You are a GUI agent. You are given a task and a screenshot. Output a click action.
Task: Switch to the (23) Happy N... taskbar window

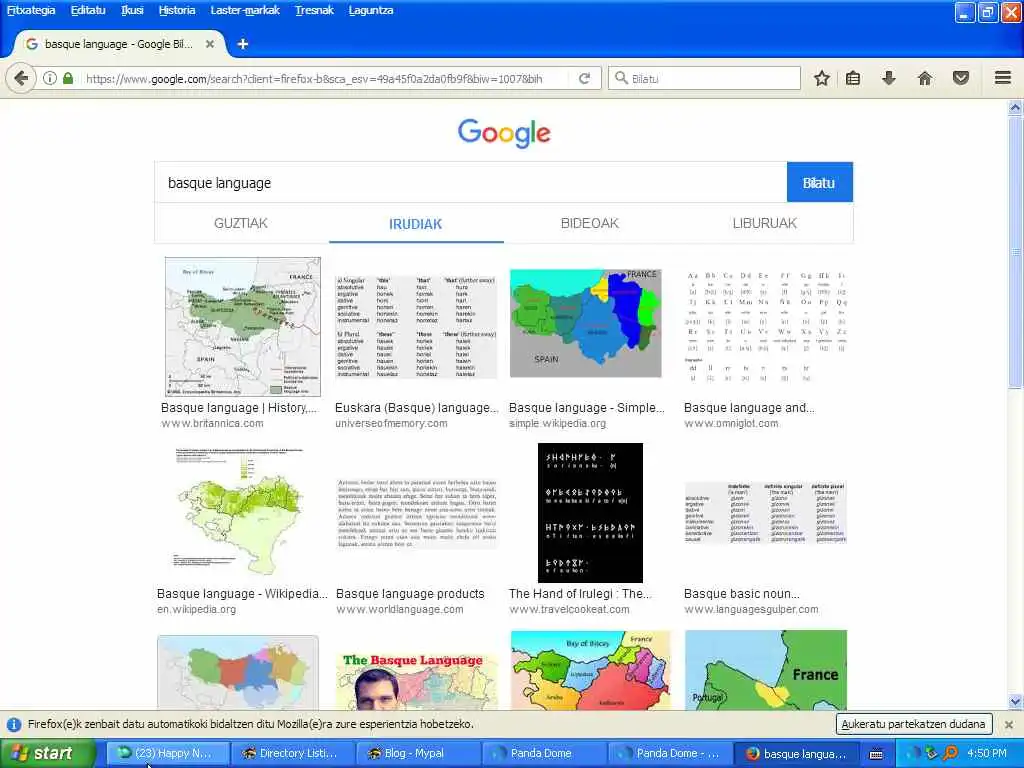(x=167, y=754)
